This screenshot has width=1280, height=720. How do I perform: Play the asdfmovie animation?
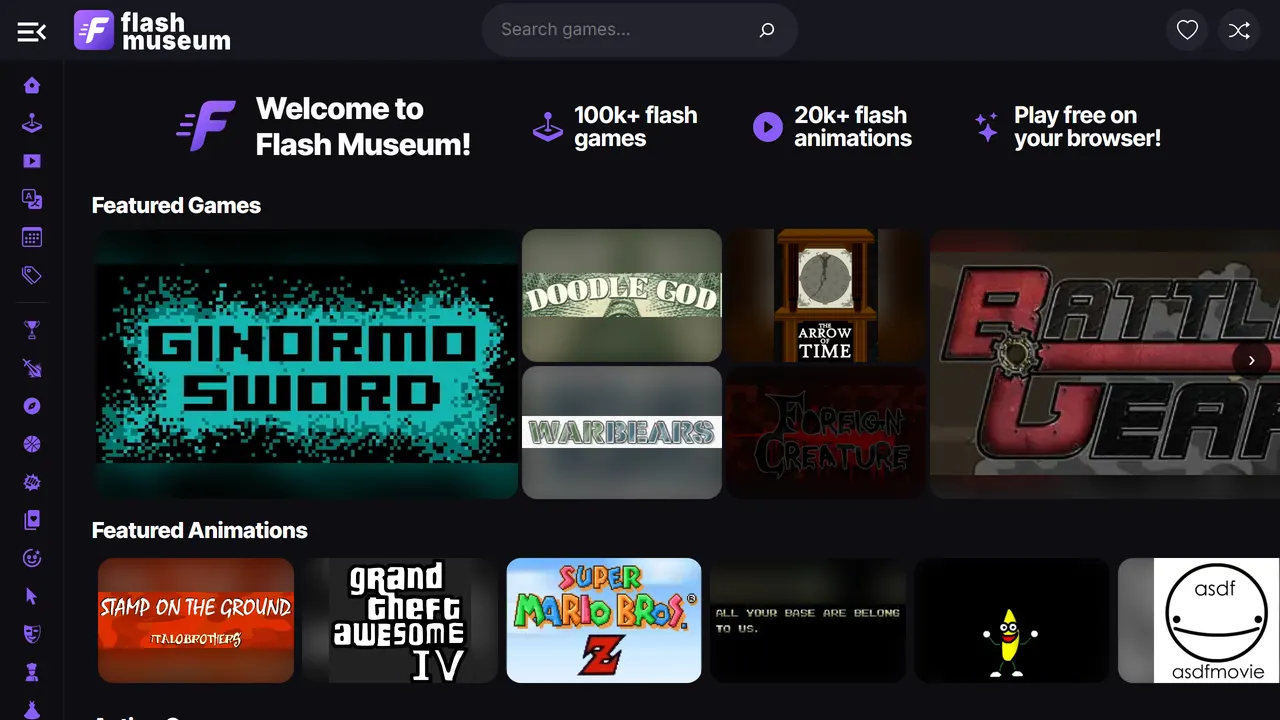(1199, 620)
